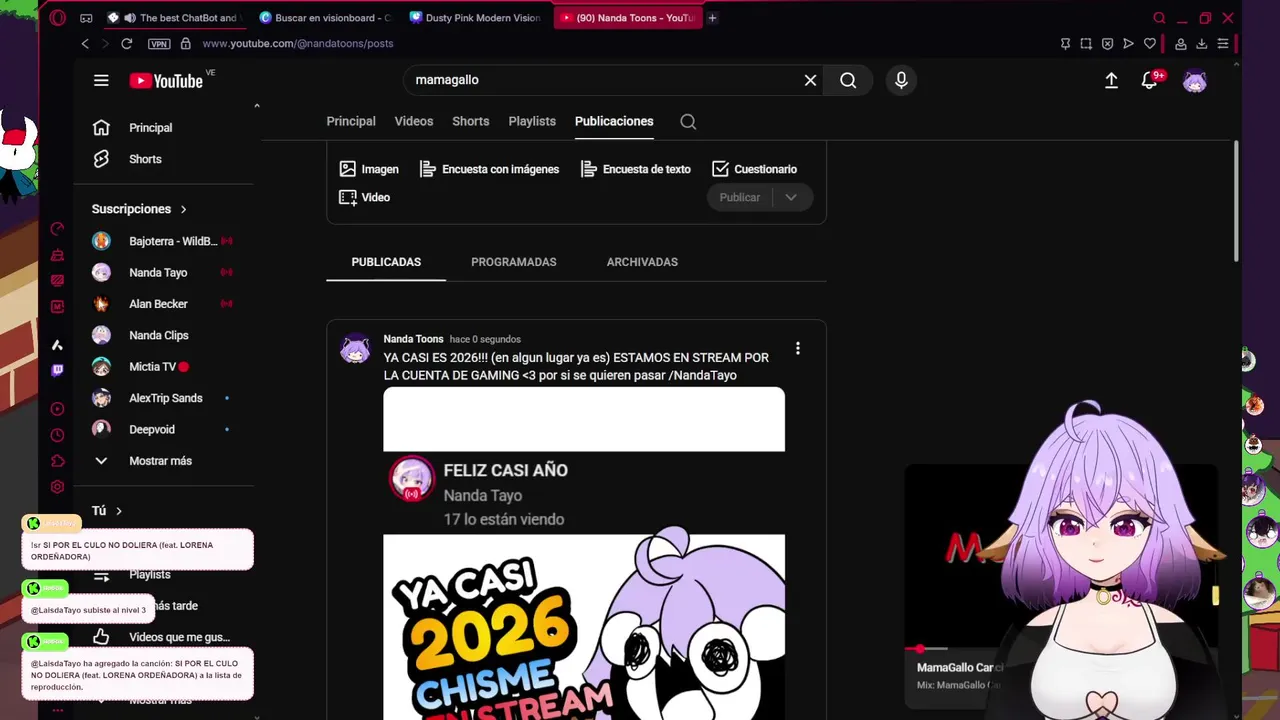Click the YouTube logo
Viewport: 1280px width, 720px height.
[x=166, y=81]
